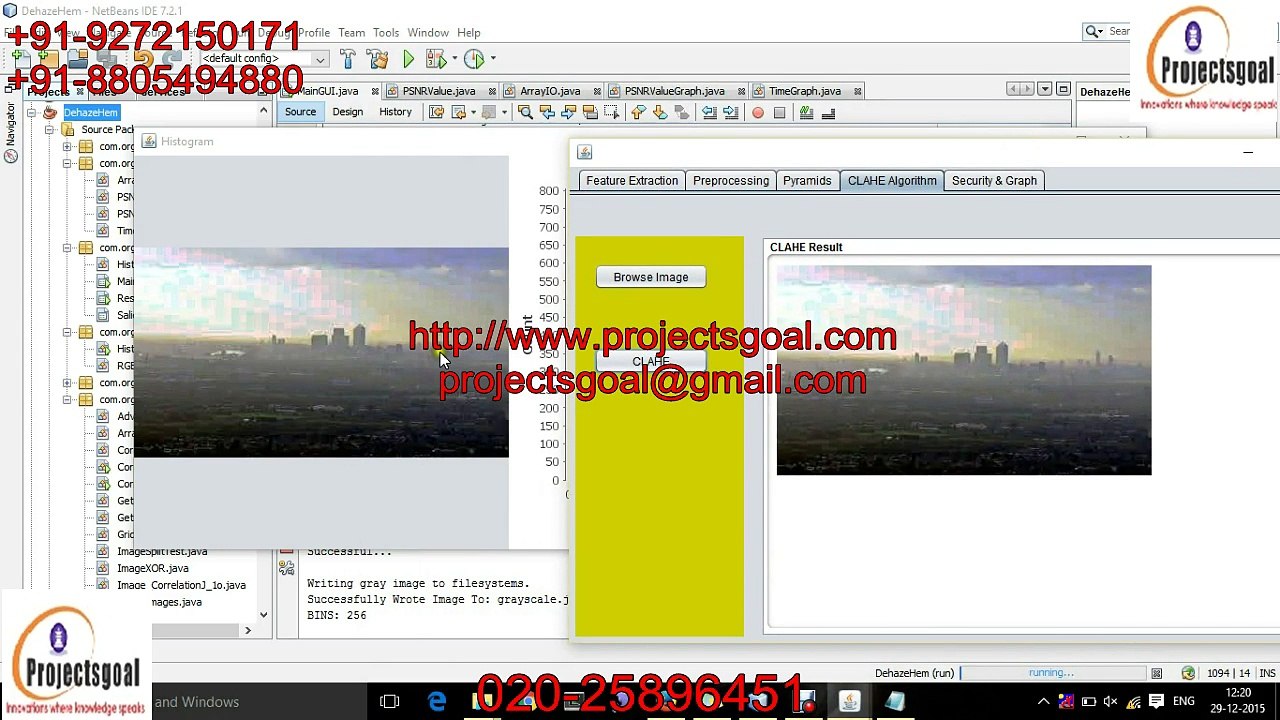The image size is (1280, 720).
Task: Click the search magnifier in the Quick Search box
Action: click(x=1094, y=32)
